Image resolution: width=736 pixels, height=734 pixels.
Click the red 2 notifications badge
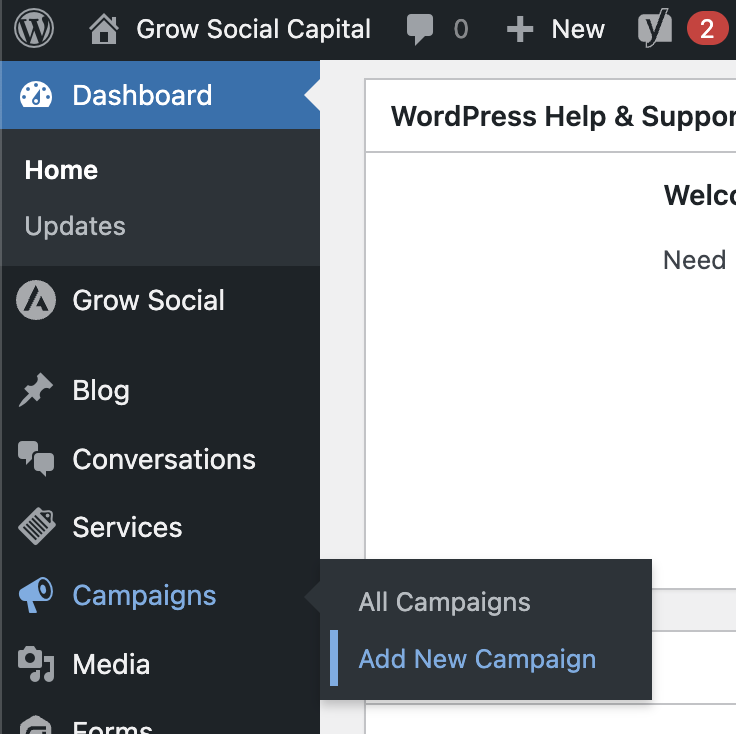(x=707, y=29)
